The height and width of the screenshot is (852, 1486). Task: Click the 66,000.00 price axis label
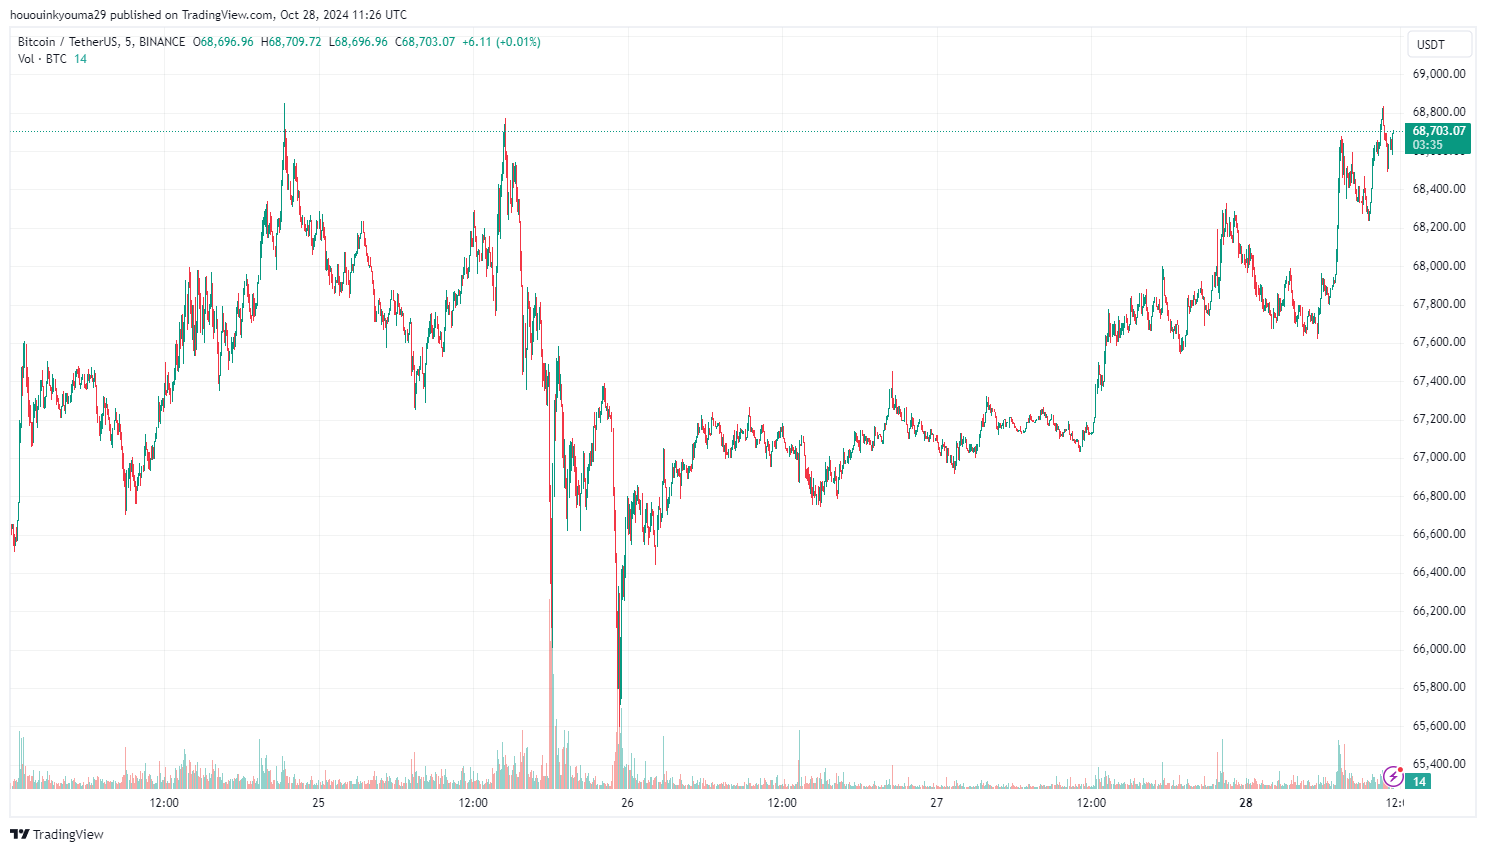1439,649
